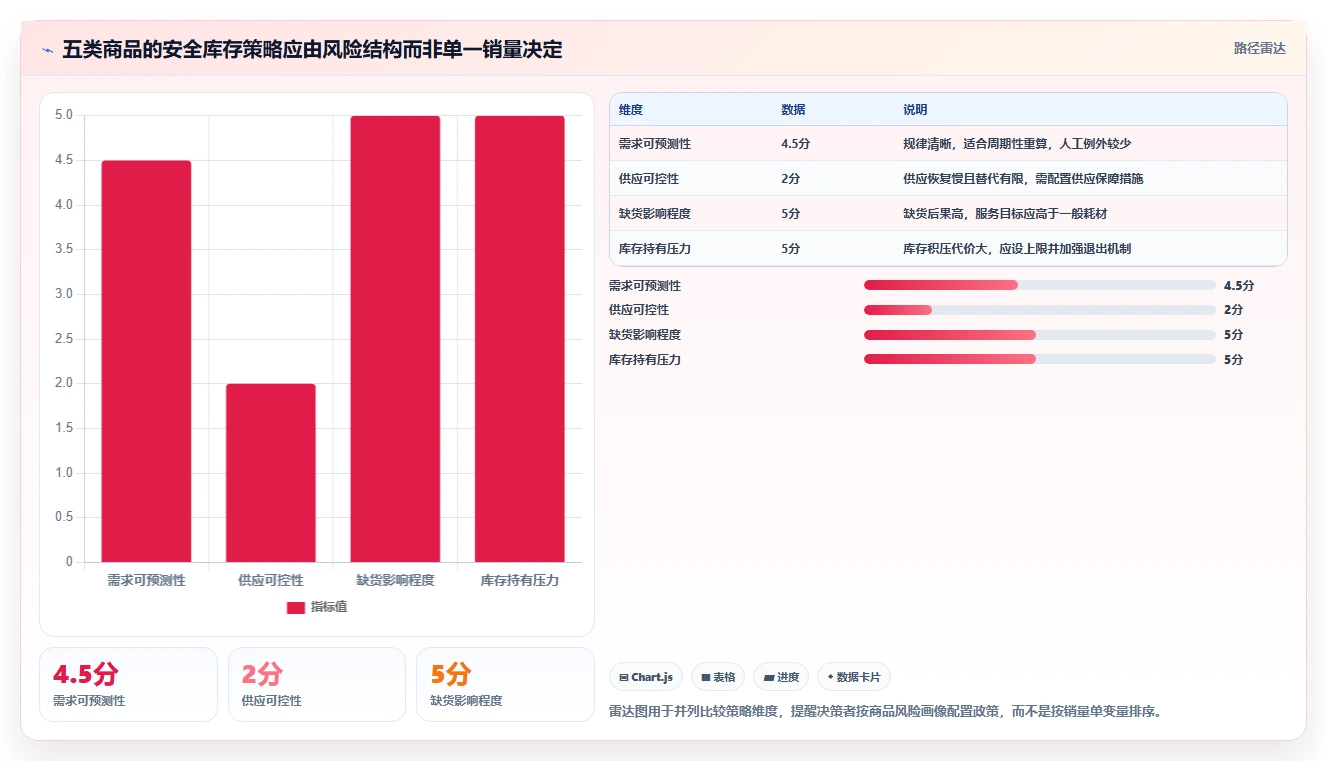Click 缺货后果高 description cell
Viewport: 1327px width, 761px height.
coord(1005,214)
